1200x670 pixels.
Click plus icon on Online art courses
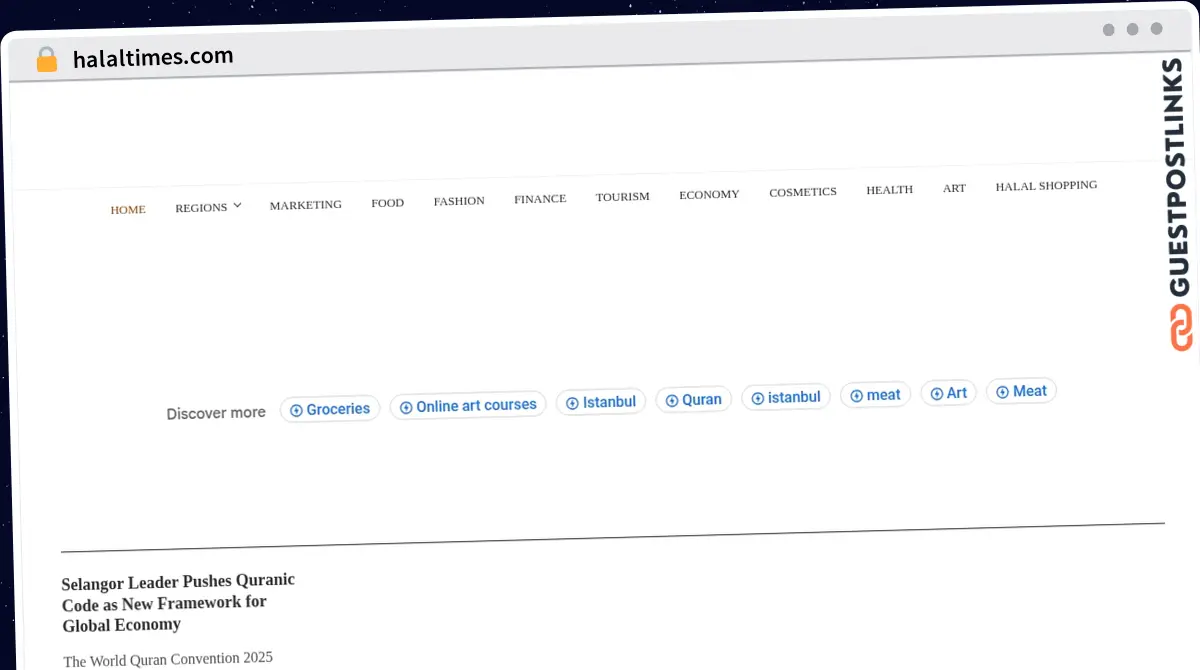pos(406,407)
